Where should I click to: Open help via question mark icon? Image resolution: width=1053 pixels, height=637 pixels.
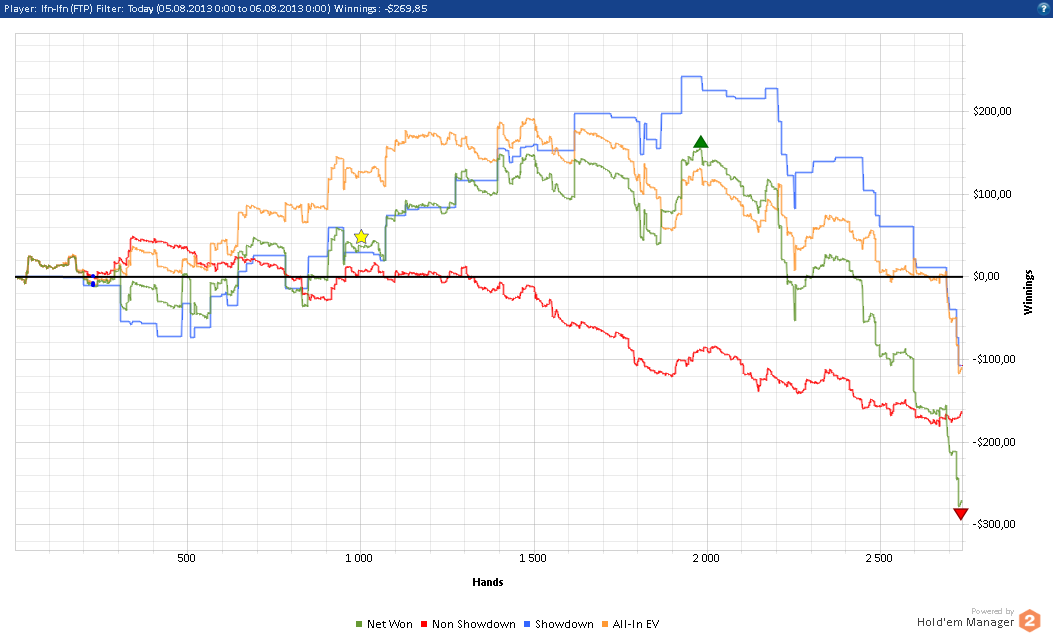tap(1041, 7)
